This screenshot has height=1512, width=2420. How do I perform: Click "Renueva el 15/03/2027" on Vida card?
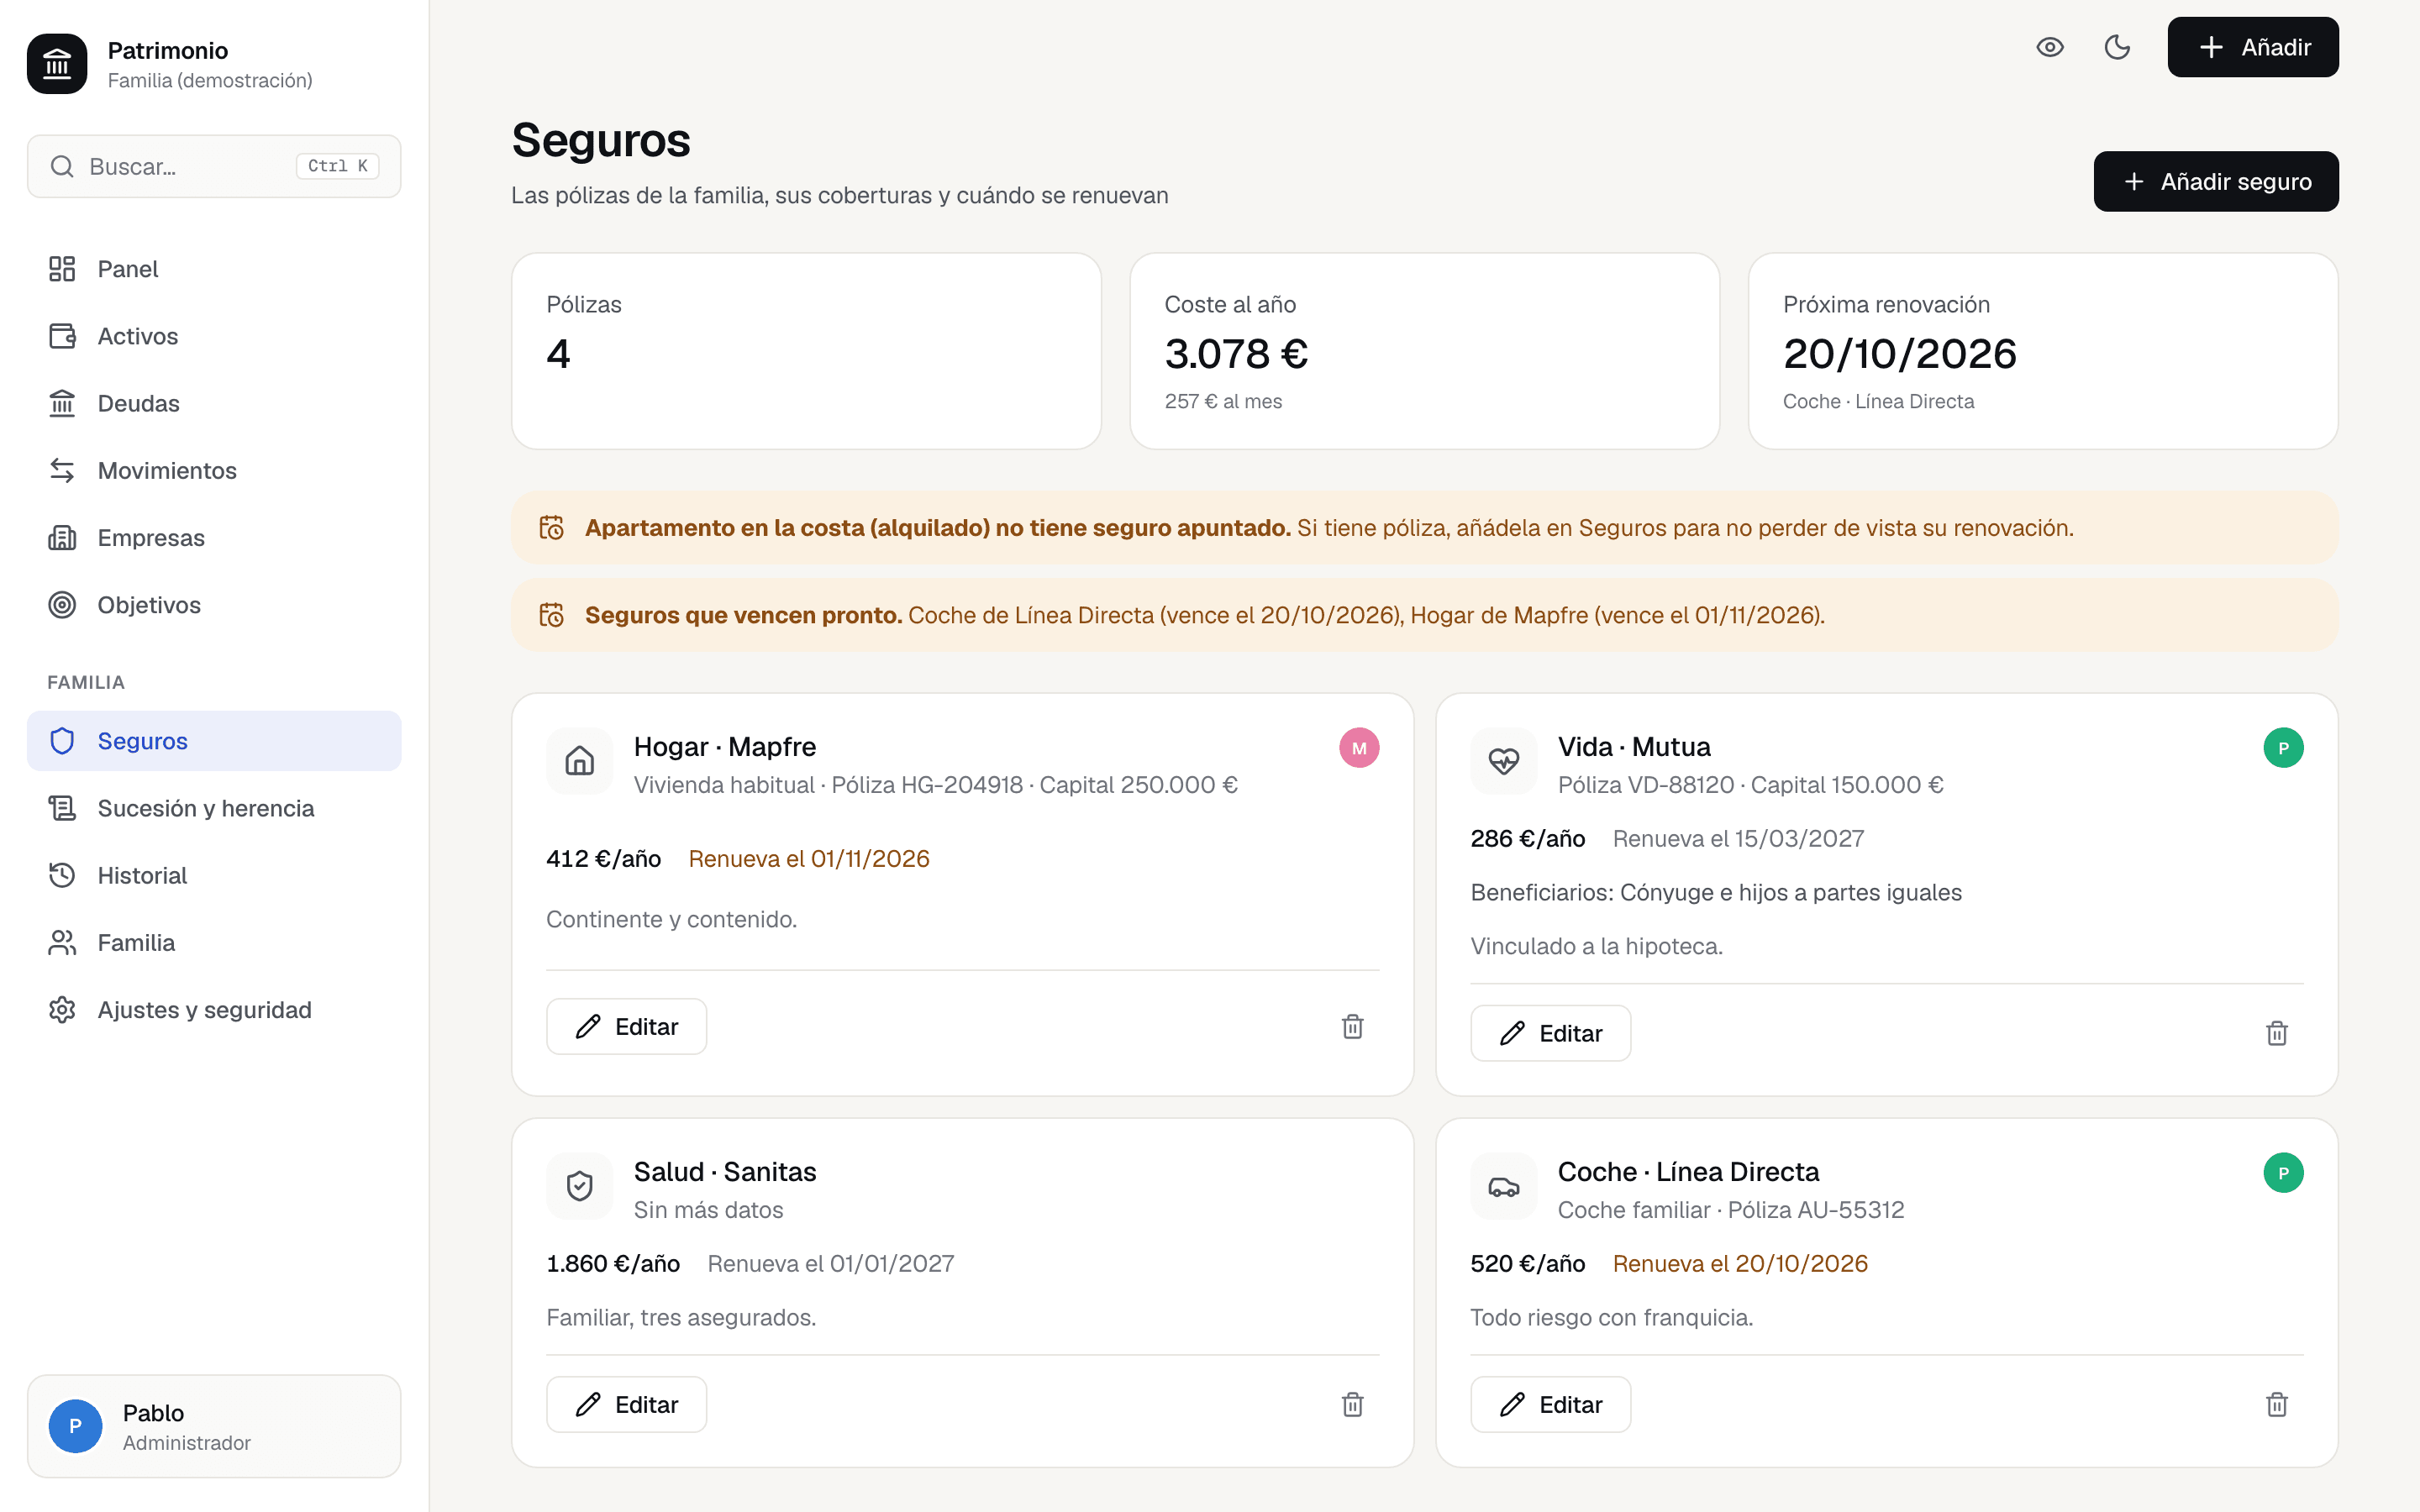click(1738, 839)
